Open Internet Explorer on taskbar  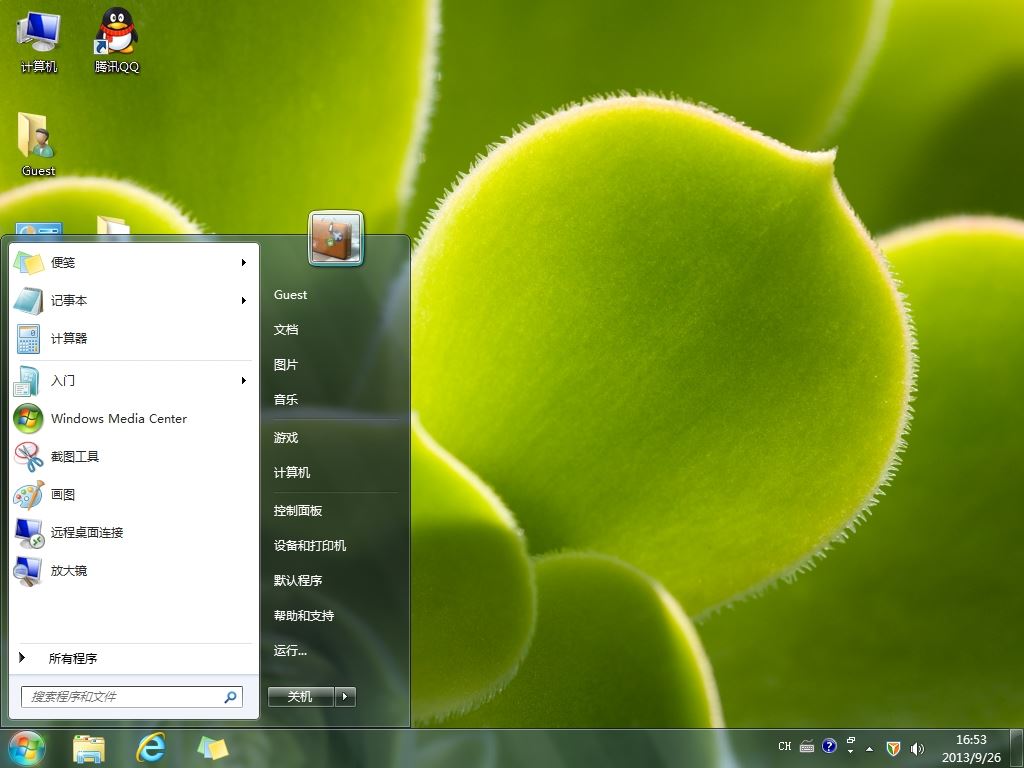pos(151,749)
